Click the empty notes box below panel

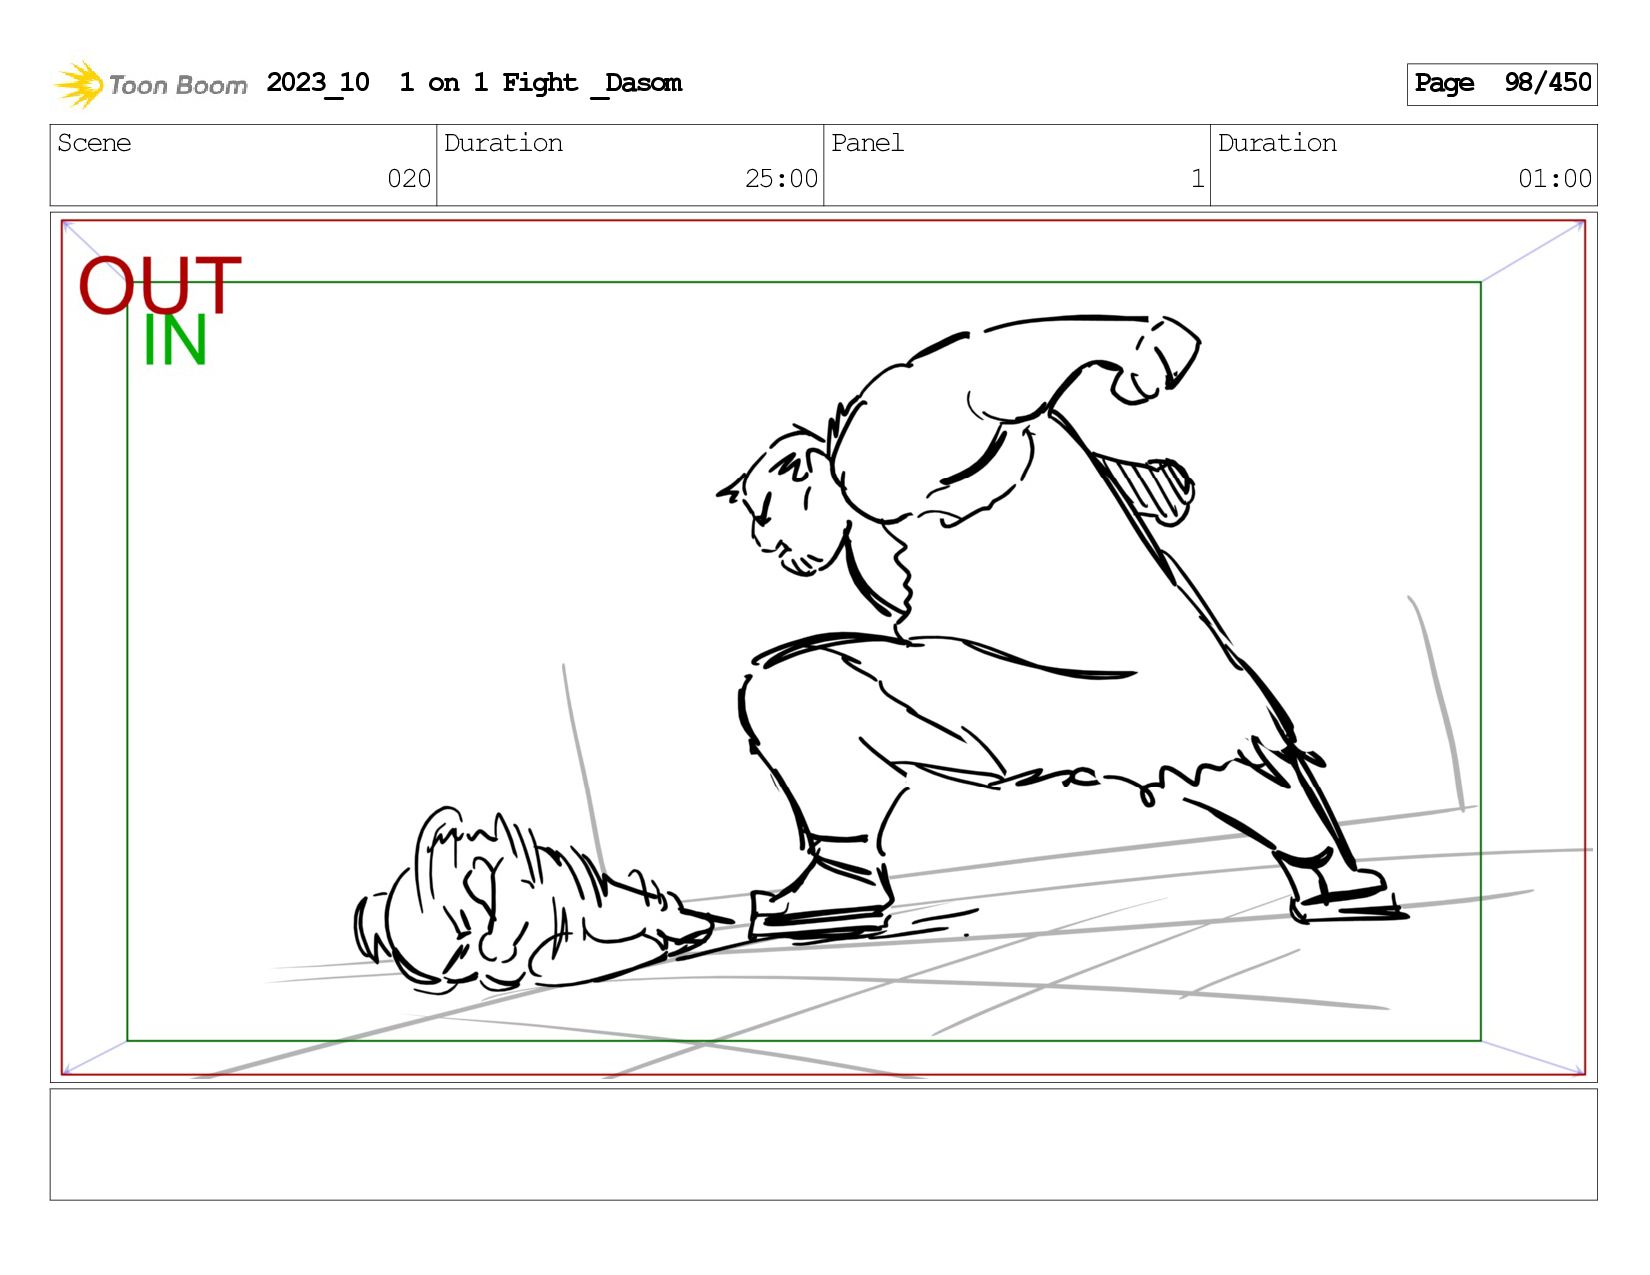pos(823,1144)
